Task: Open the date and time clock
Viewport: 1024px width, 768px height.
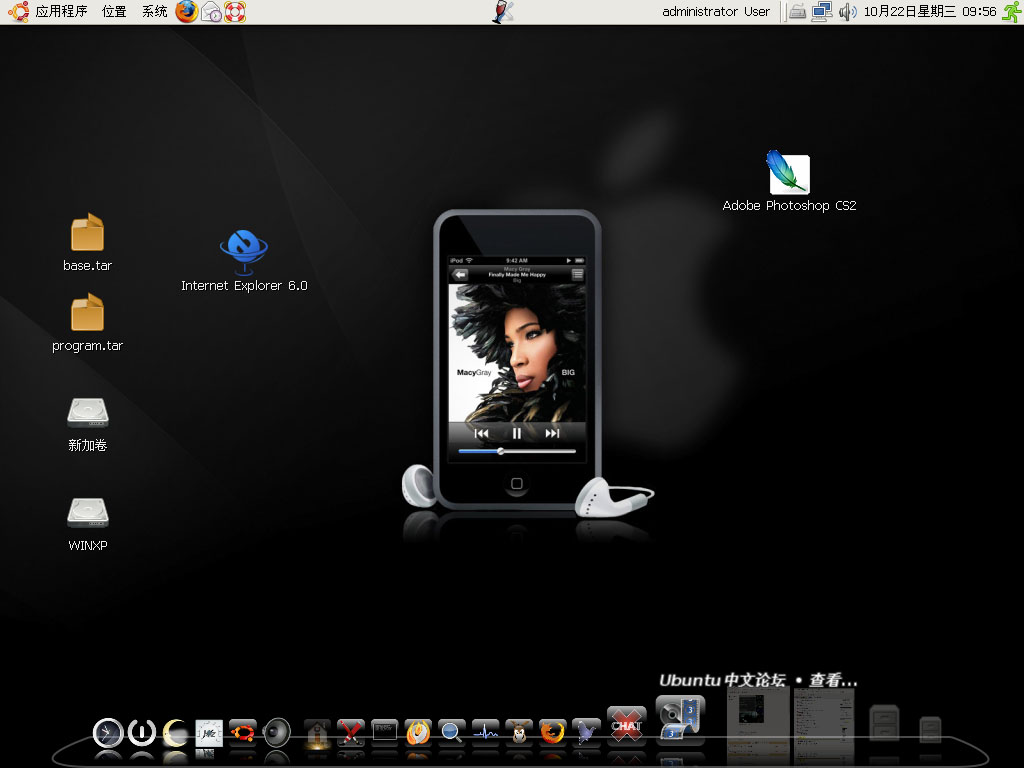Action: [930, 12]
